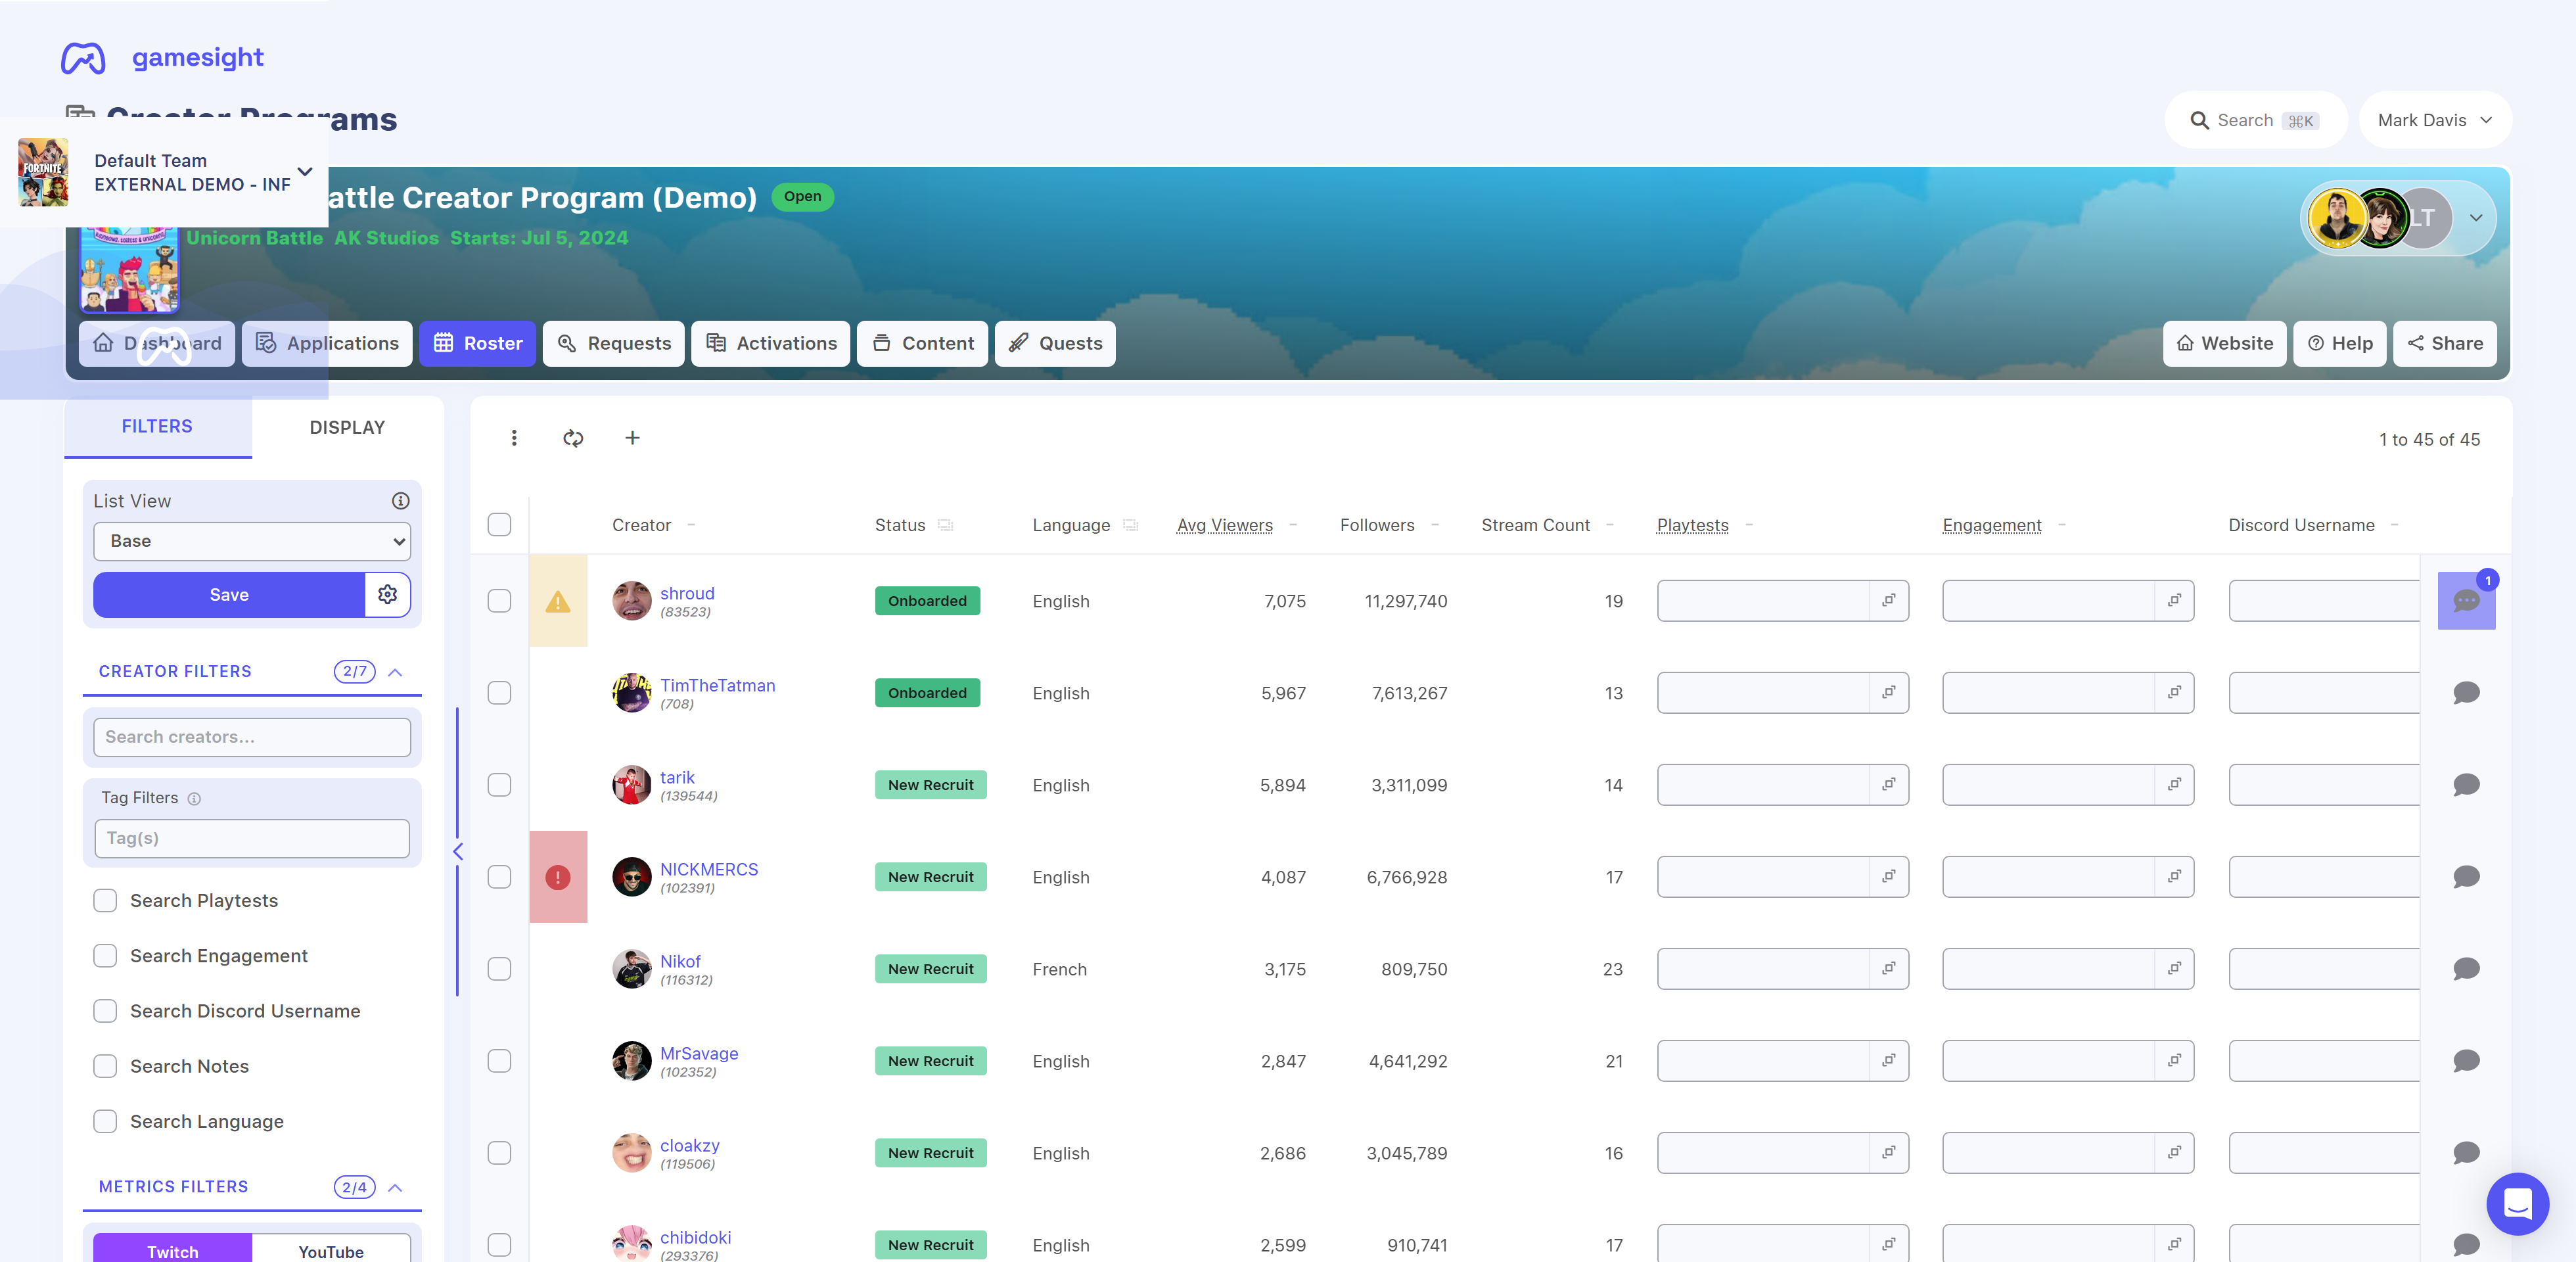Open the Activations tab
The image size is (2576, 1262).
pyautogui.click(x=771, y=343)
